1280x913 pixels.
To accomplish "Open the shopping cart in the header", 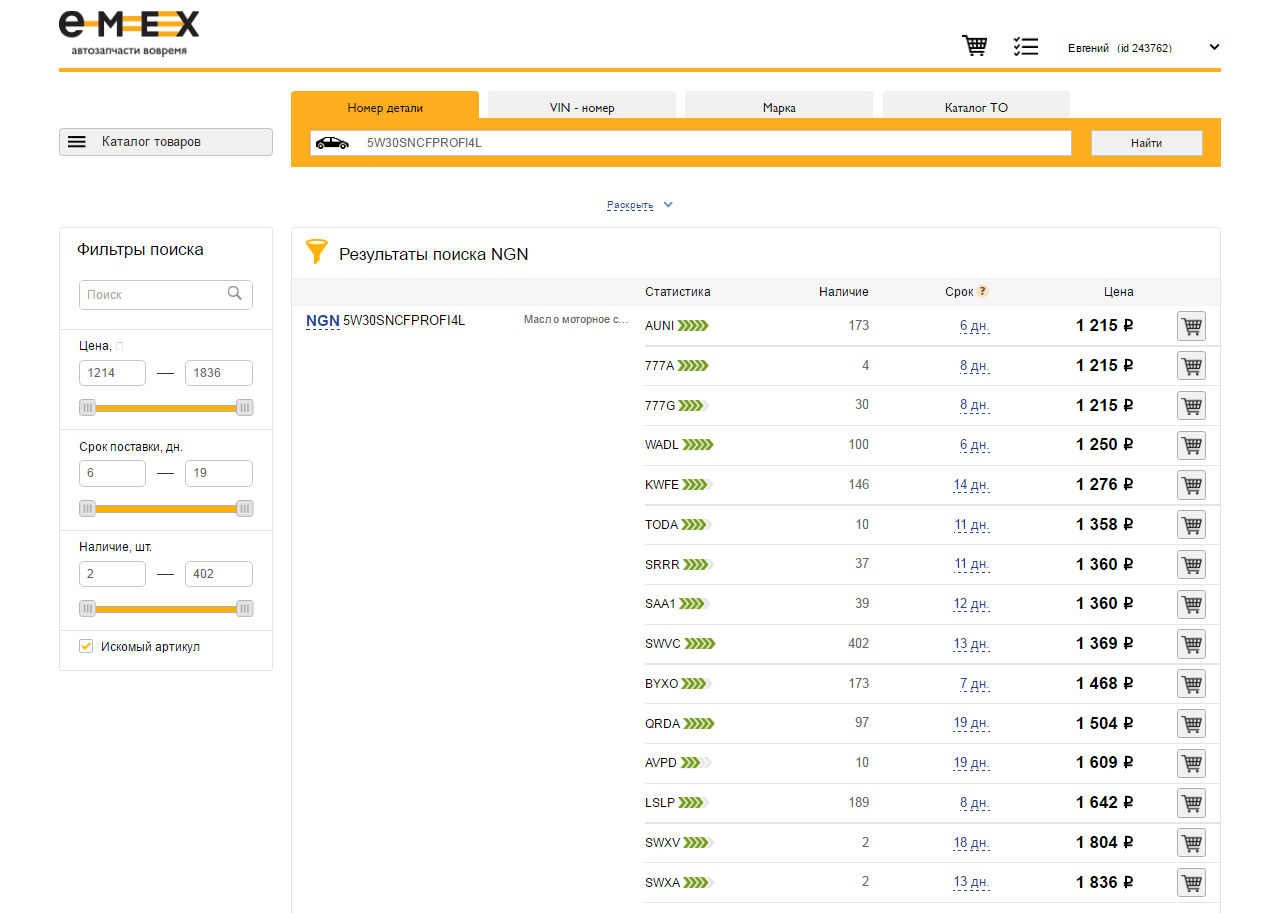I will pyautogui.click(x=974, y=46).
